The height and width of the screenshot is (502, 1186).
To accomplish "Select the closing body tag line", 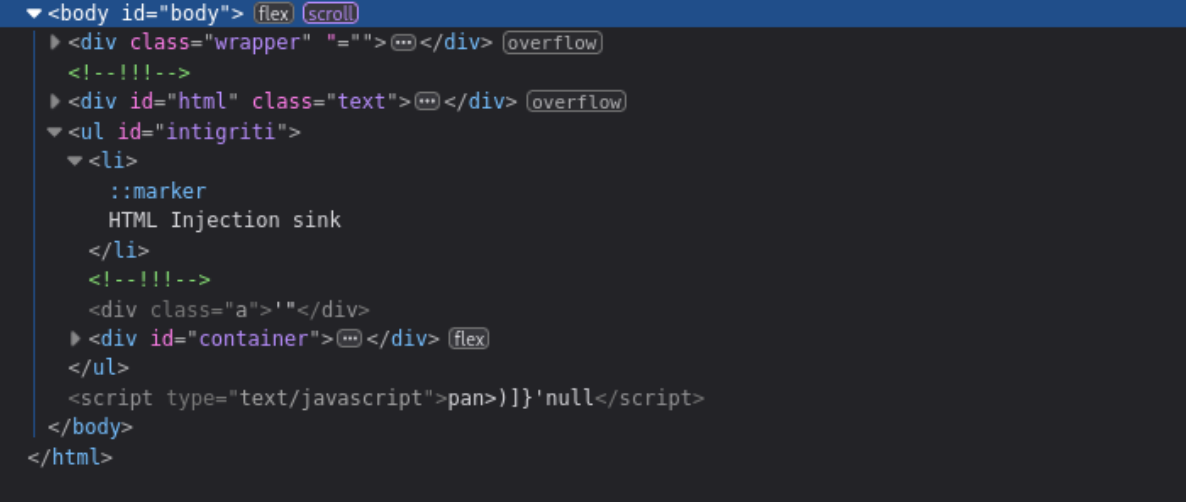I will click(x=90, y=427).
